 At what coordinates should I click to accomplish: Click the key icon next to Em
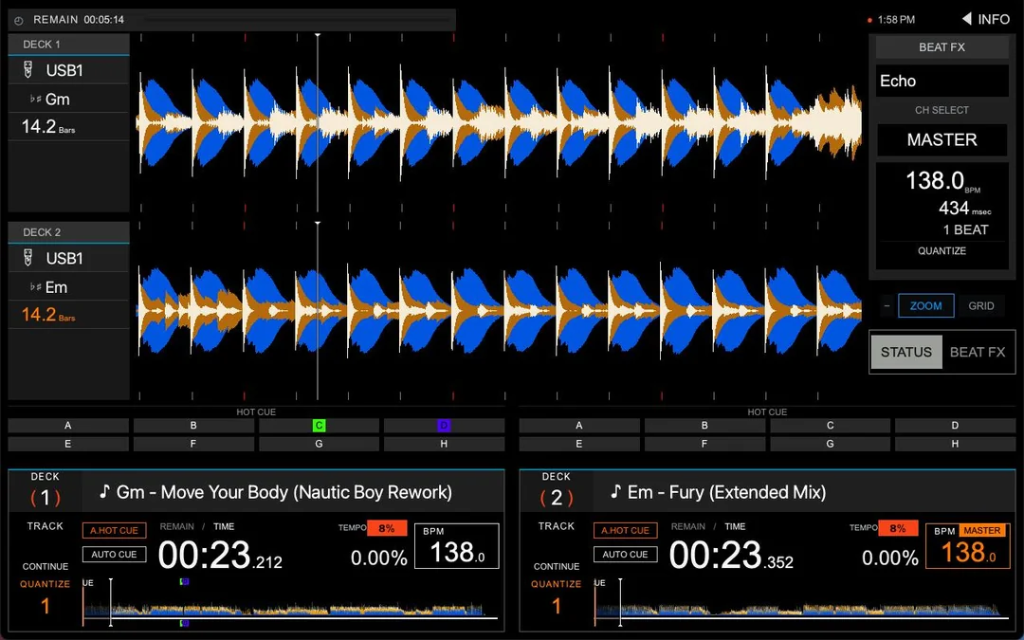tap(36, 287)
